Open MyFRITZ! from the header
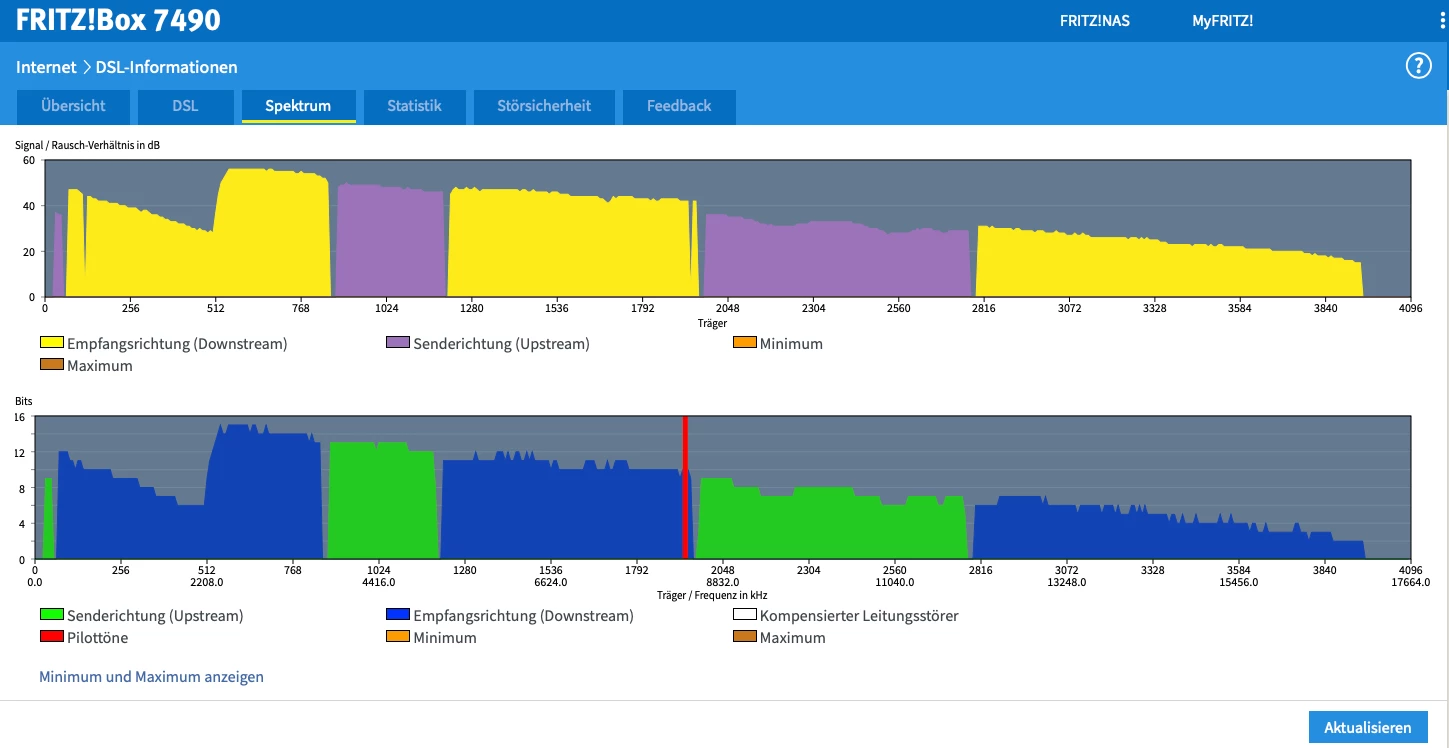 [x=1222, y=20]
